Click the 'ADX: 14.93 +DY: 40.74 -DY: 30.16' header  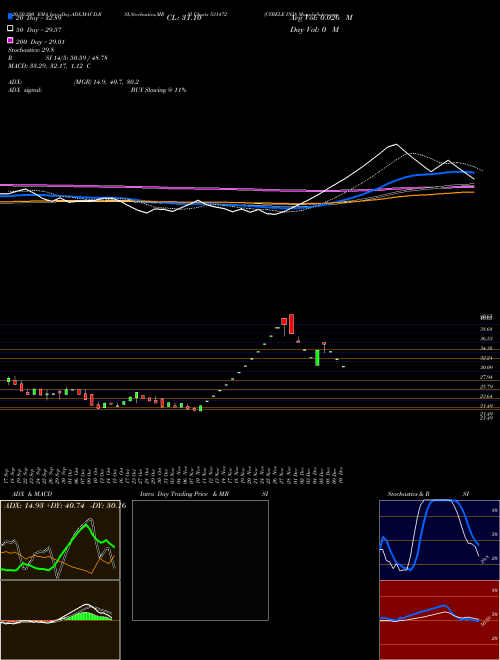click(x=65, y=506)
